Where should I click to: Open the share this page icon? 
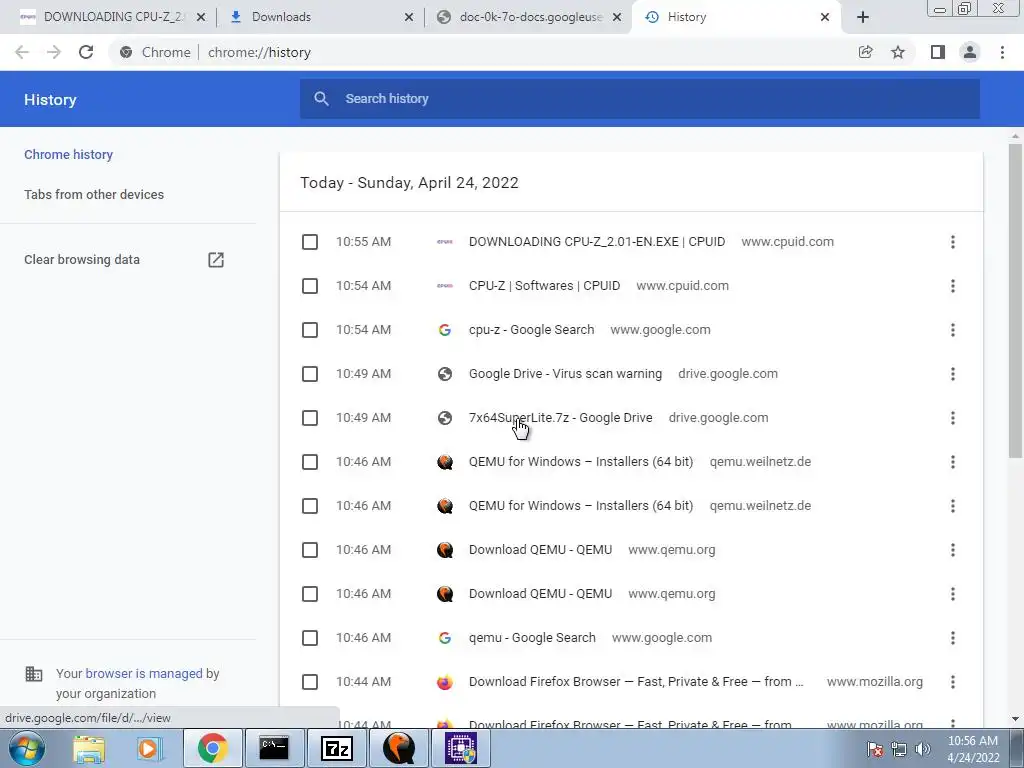click(x=865, y=52)
